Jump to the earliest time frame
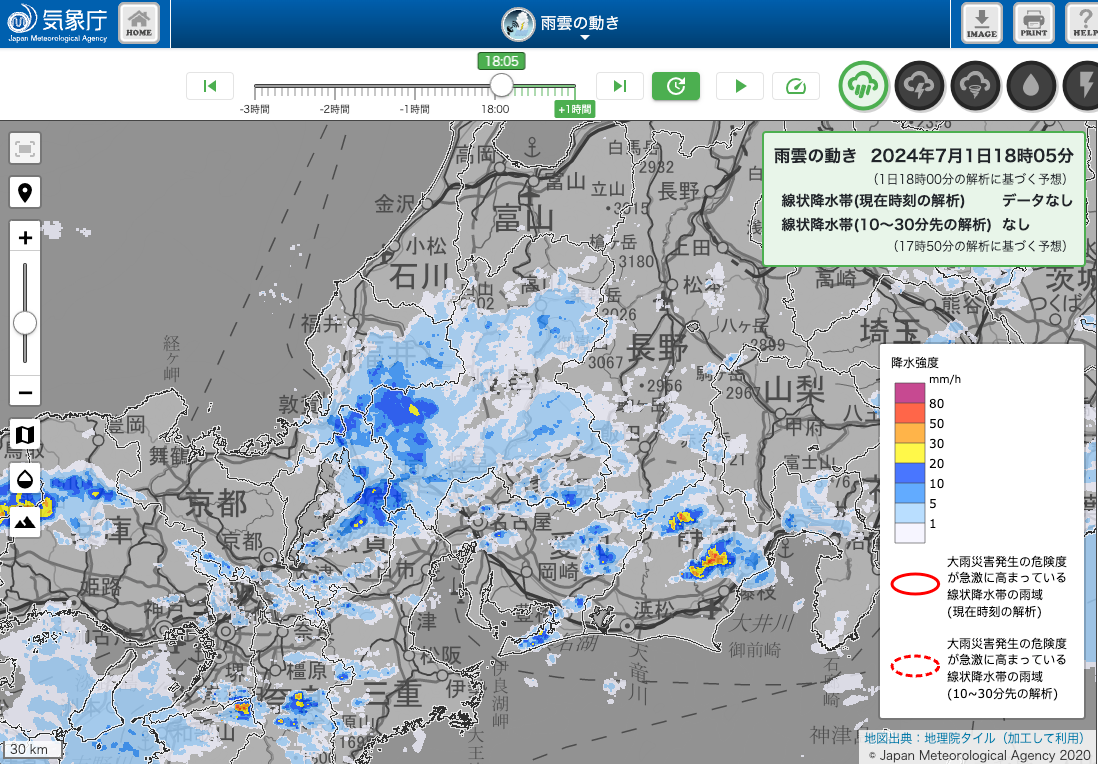The height and width of the screenshot is (764, 1098). click(209, 86)
